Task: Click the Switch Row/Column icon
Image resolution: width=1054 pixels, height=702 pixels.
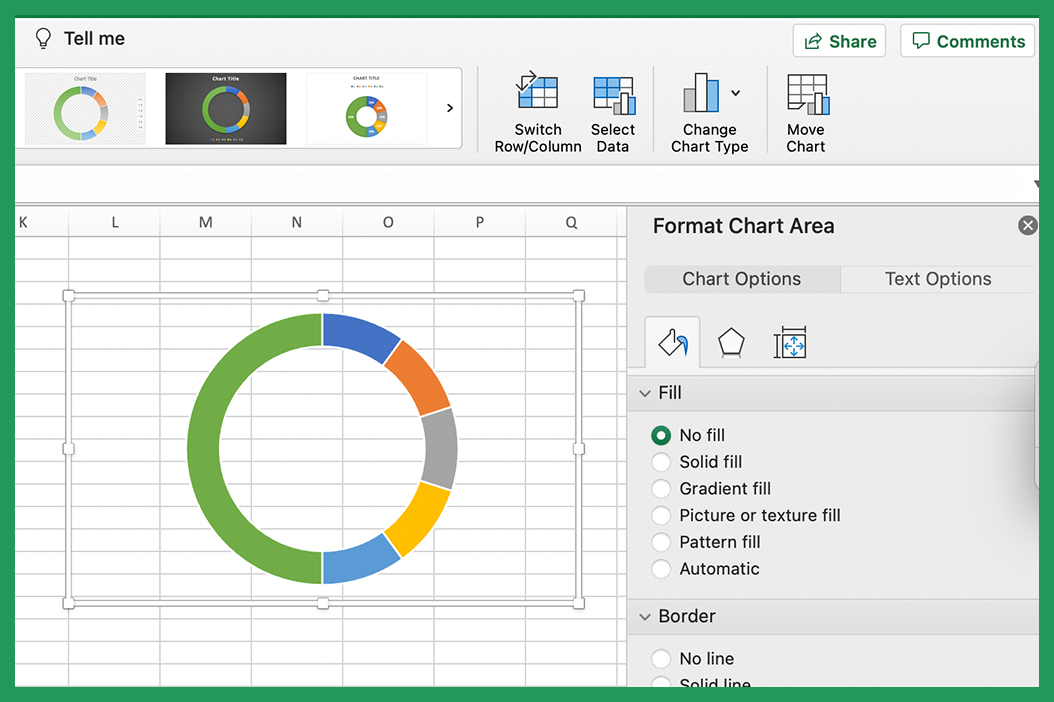Action: pos(537,92)
